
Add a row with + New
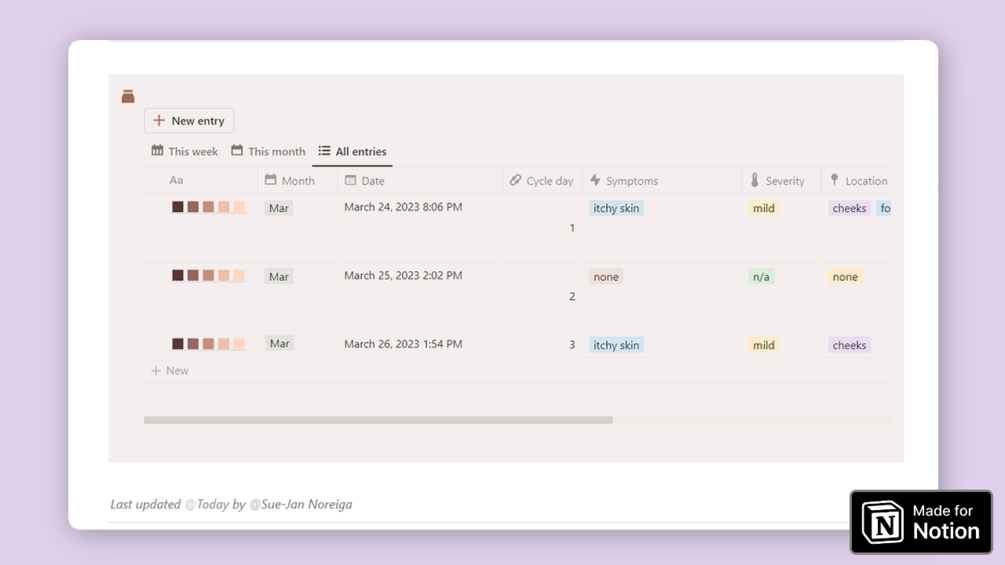(170, 370)
